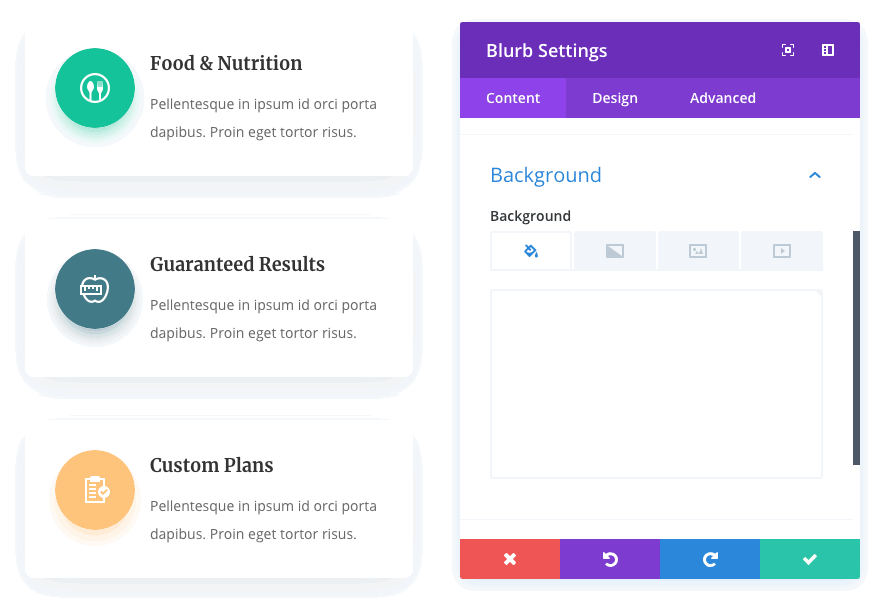Click the Custom Plans clipboard icon

pyautogui.click(x=95, y=490)
